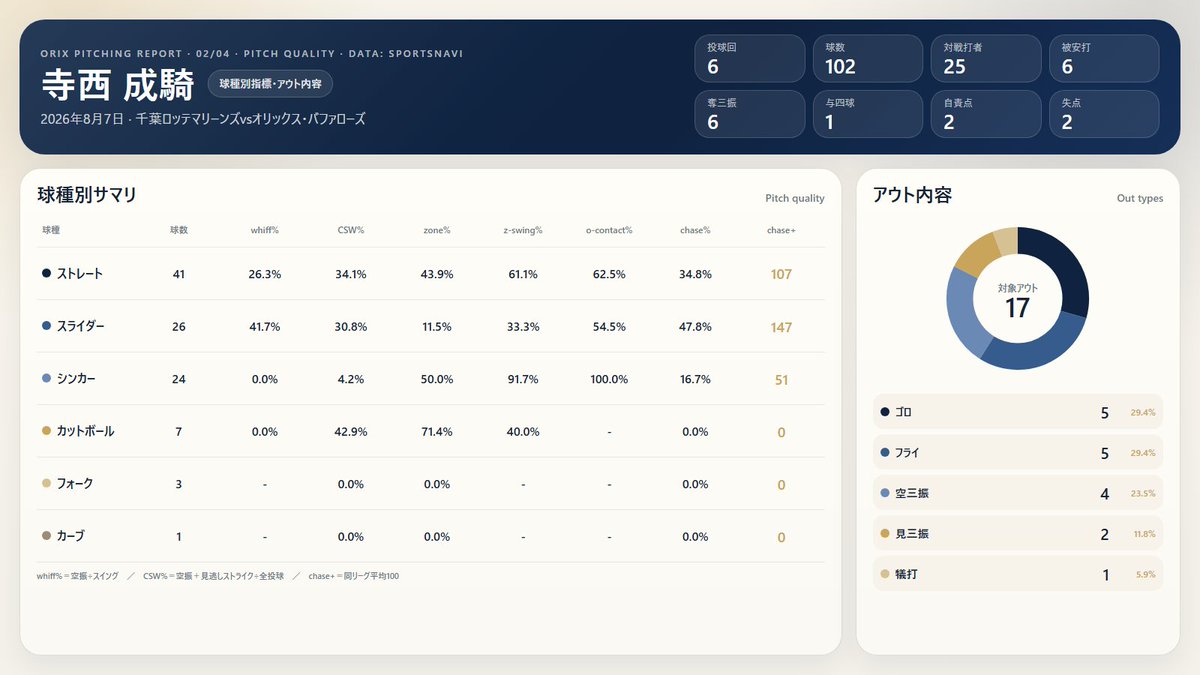The height and width of the screenshot is (675, 1200).
Task: Click the フライ out-type row
Action: click(x=1018, y=453)
